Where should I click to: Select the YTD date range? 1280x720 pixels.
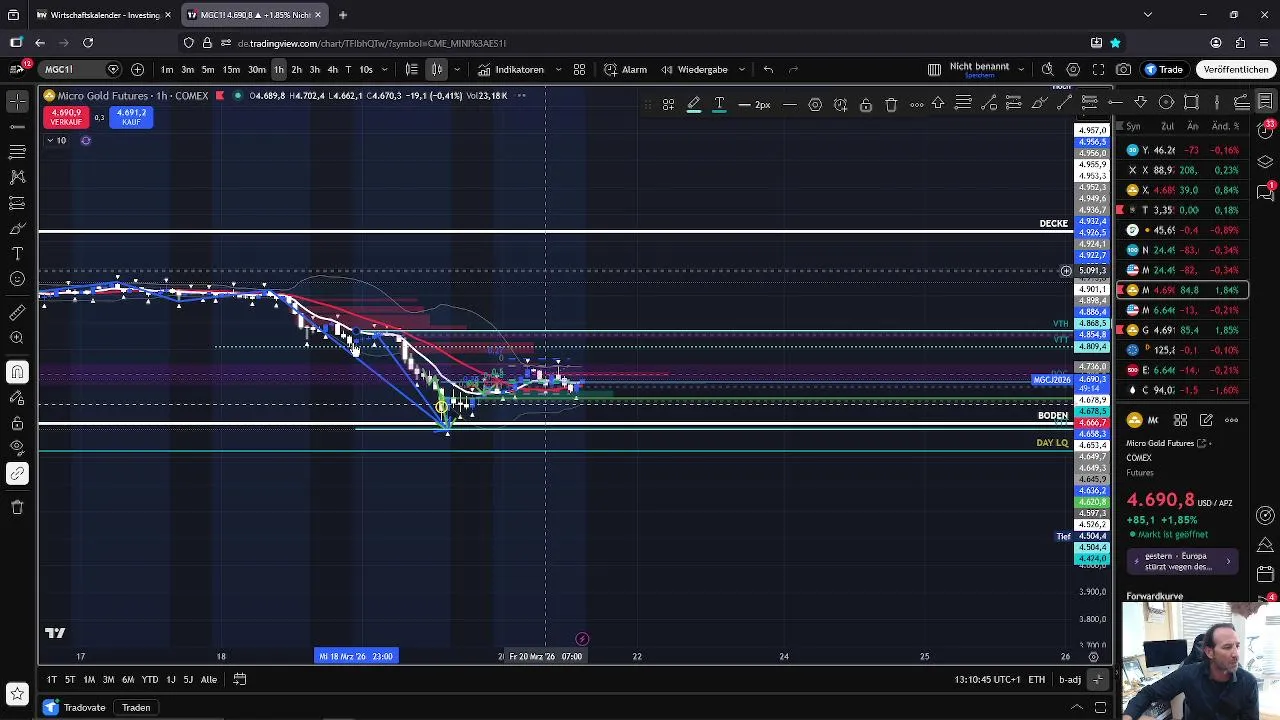click(150, 679)
